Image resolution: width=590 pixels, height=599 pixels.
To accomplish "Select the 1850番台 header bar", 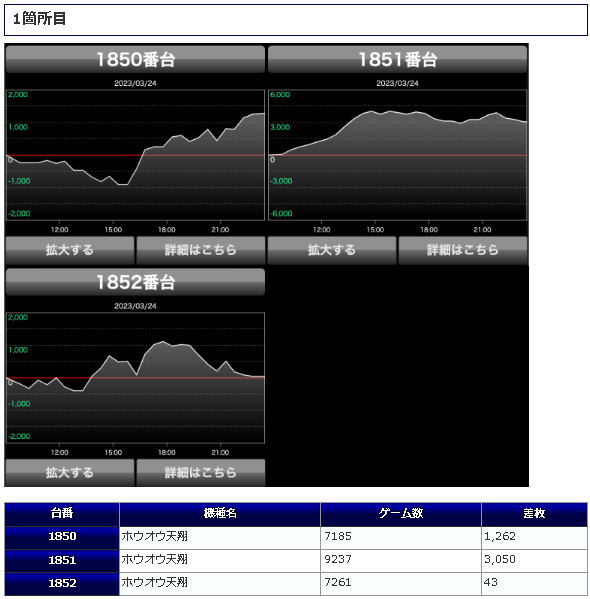I will 135,59.
